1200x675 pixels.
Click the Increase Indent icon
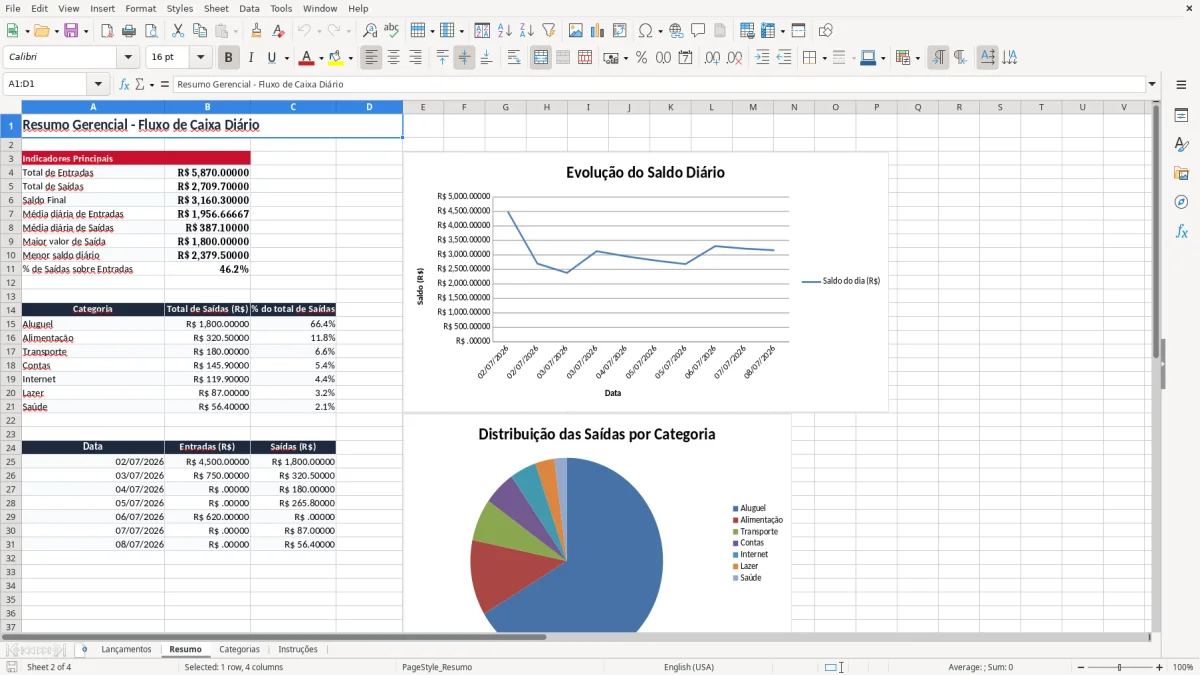click(762, 58)
